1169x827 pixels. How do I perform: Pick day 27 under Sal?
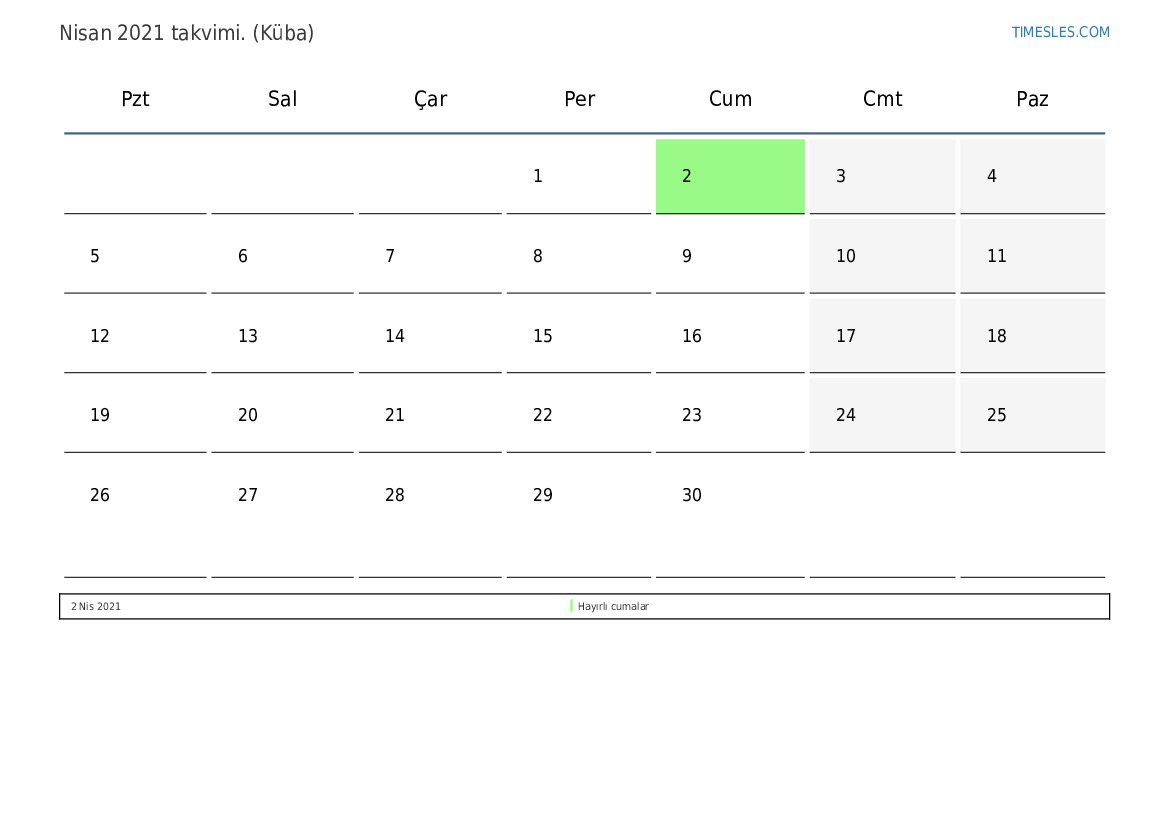click(282, 515)
